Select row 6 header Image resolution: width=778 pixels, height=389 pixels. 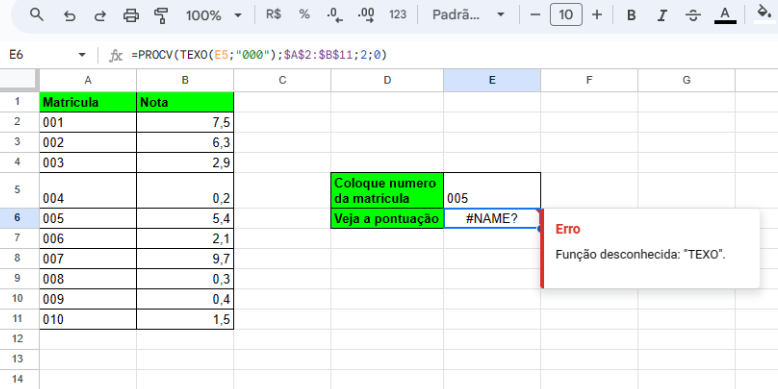click(x=19, y=218)
